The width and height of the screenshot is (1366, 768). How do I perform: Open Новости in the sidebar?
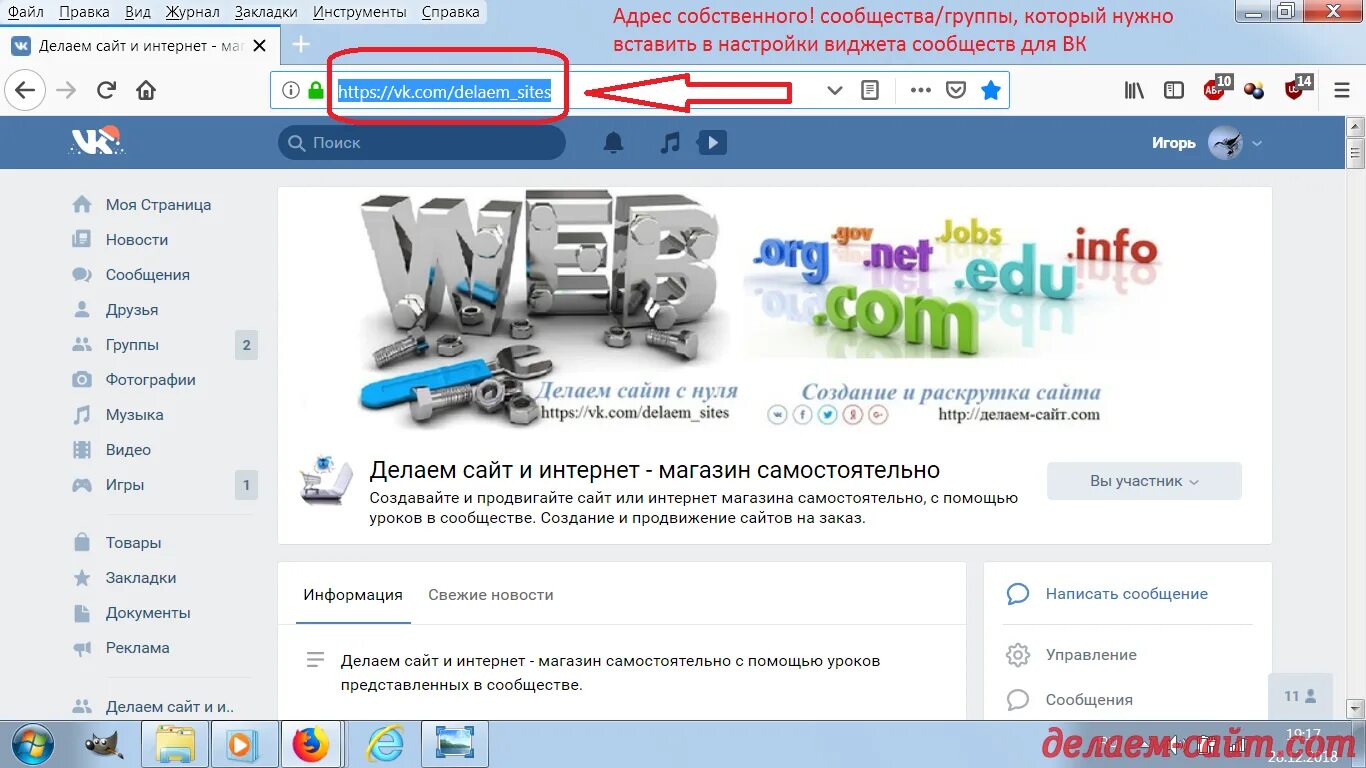tap(137, 239)
